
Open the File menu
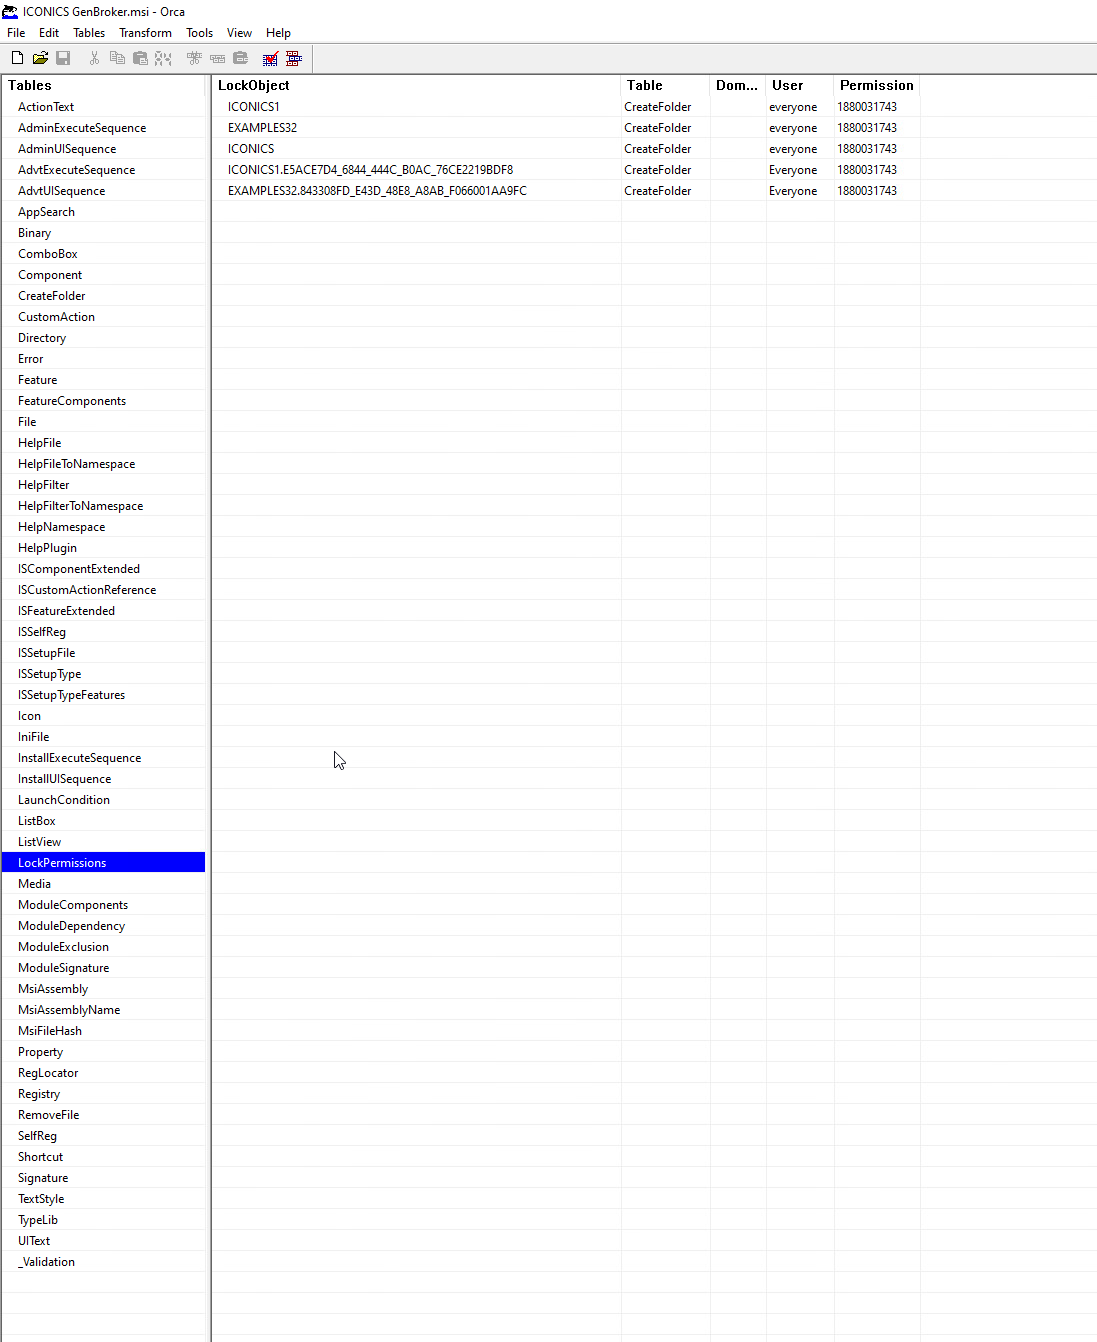[16, 33]
